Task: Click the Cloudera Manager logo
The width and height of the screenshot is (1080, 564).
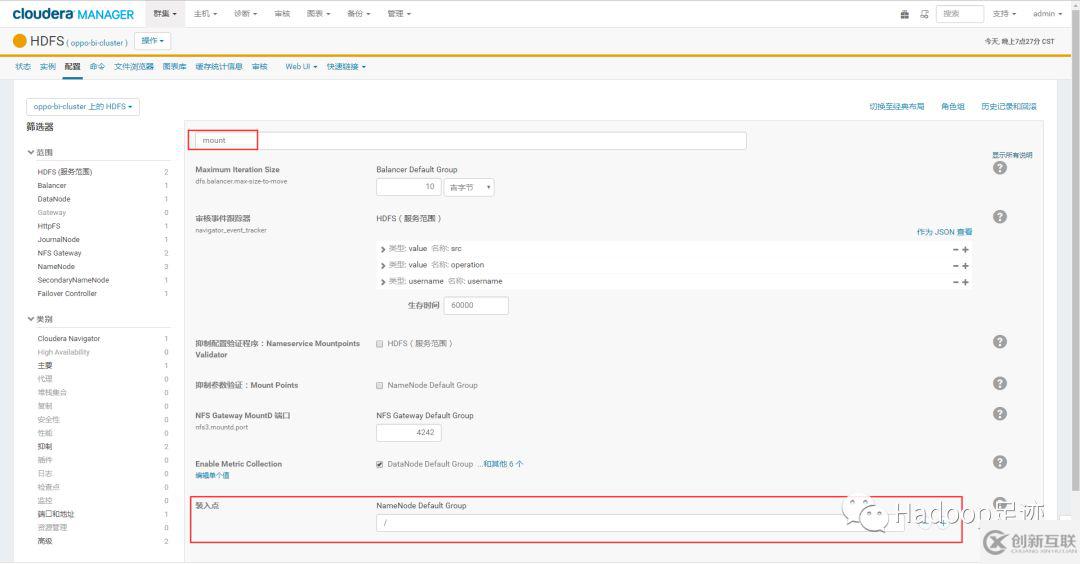Action: [x=73, y=14]
